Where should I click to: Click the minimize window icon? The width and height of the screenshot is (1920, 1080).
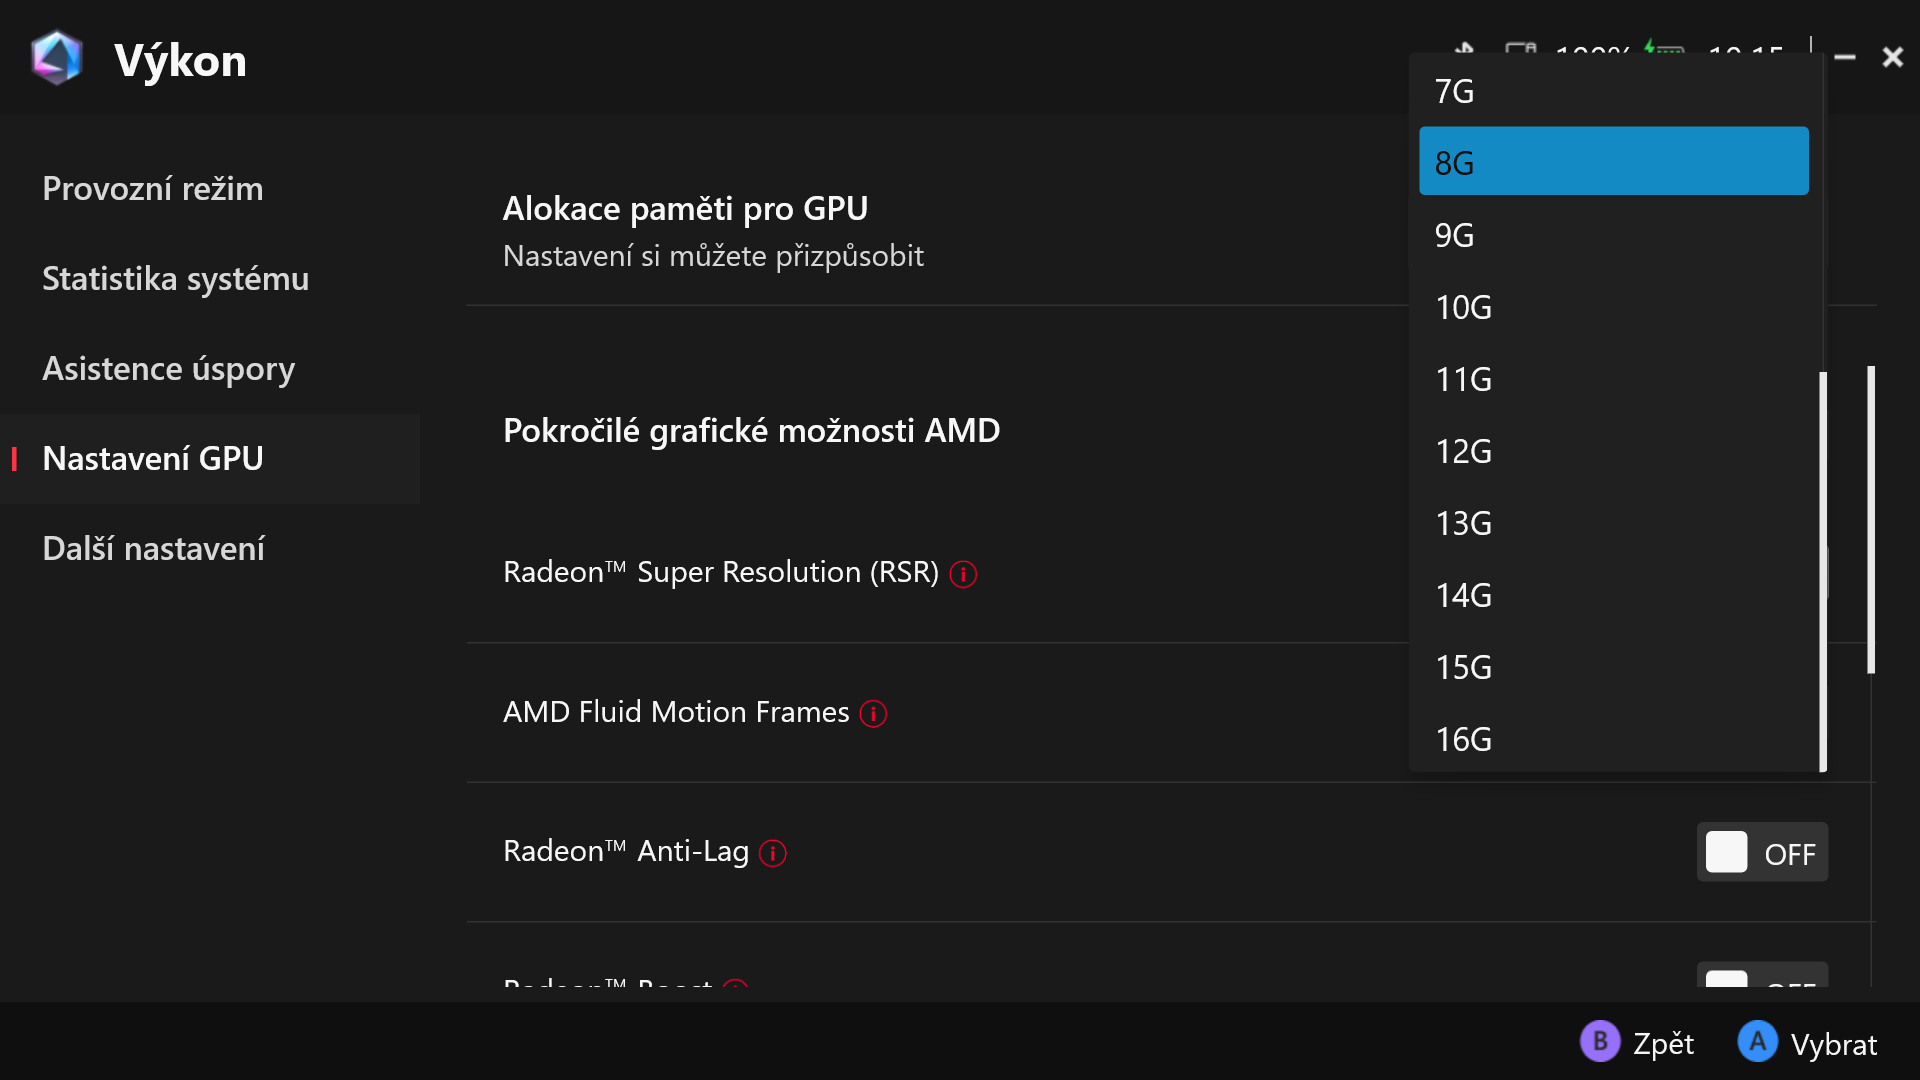tap(1845, 58)
